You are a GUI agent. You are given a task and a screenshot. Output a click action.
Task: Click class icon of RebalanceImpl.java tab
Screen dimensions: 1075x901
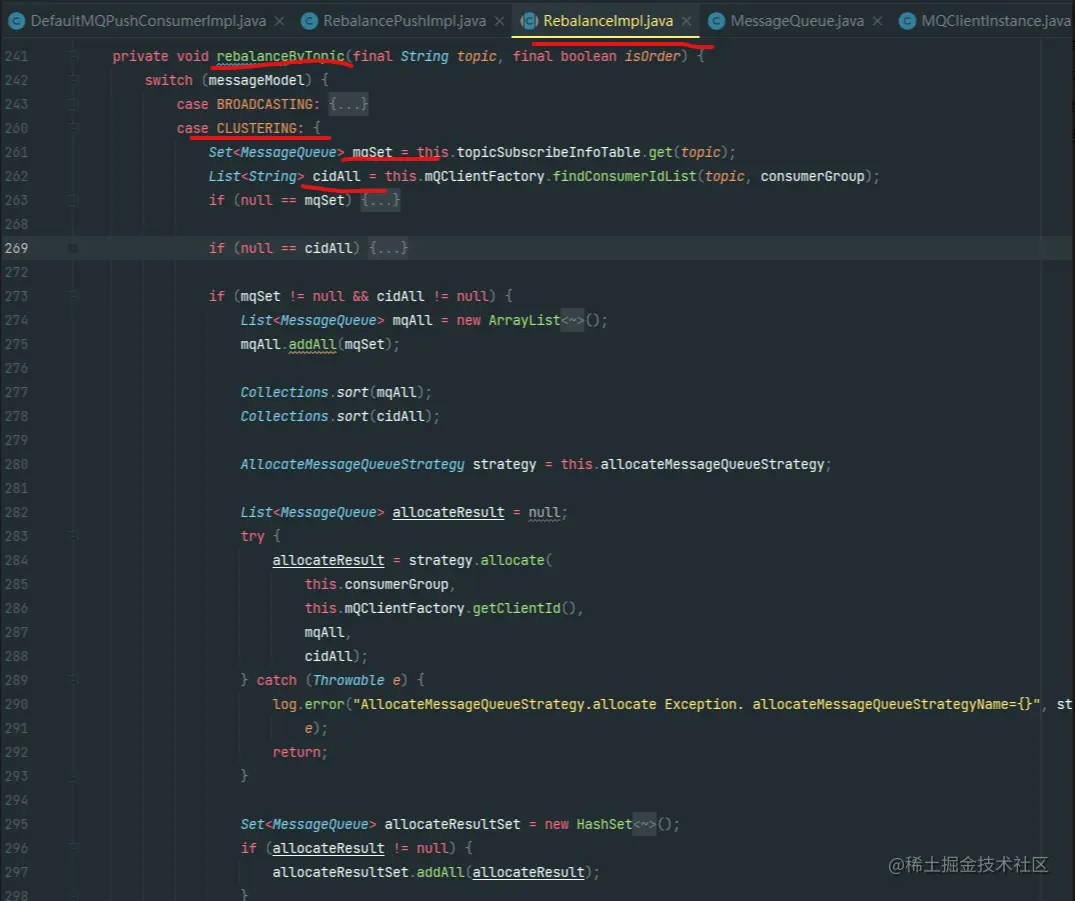529,21
